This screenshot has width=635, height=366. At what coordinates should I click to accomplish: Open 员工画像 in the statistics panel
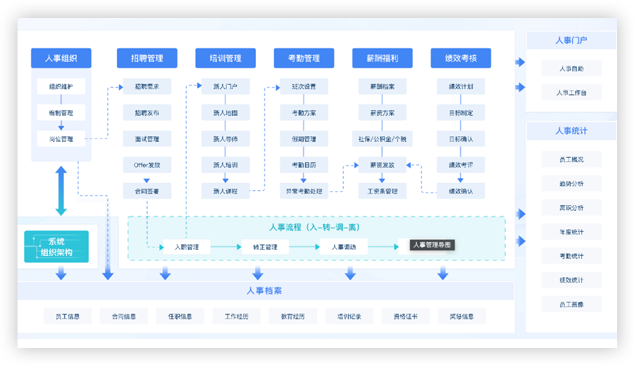pyautogui.click(x=571, y=304)
